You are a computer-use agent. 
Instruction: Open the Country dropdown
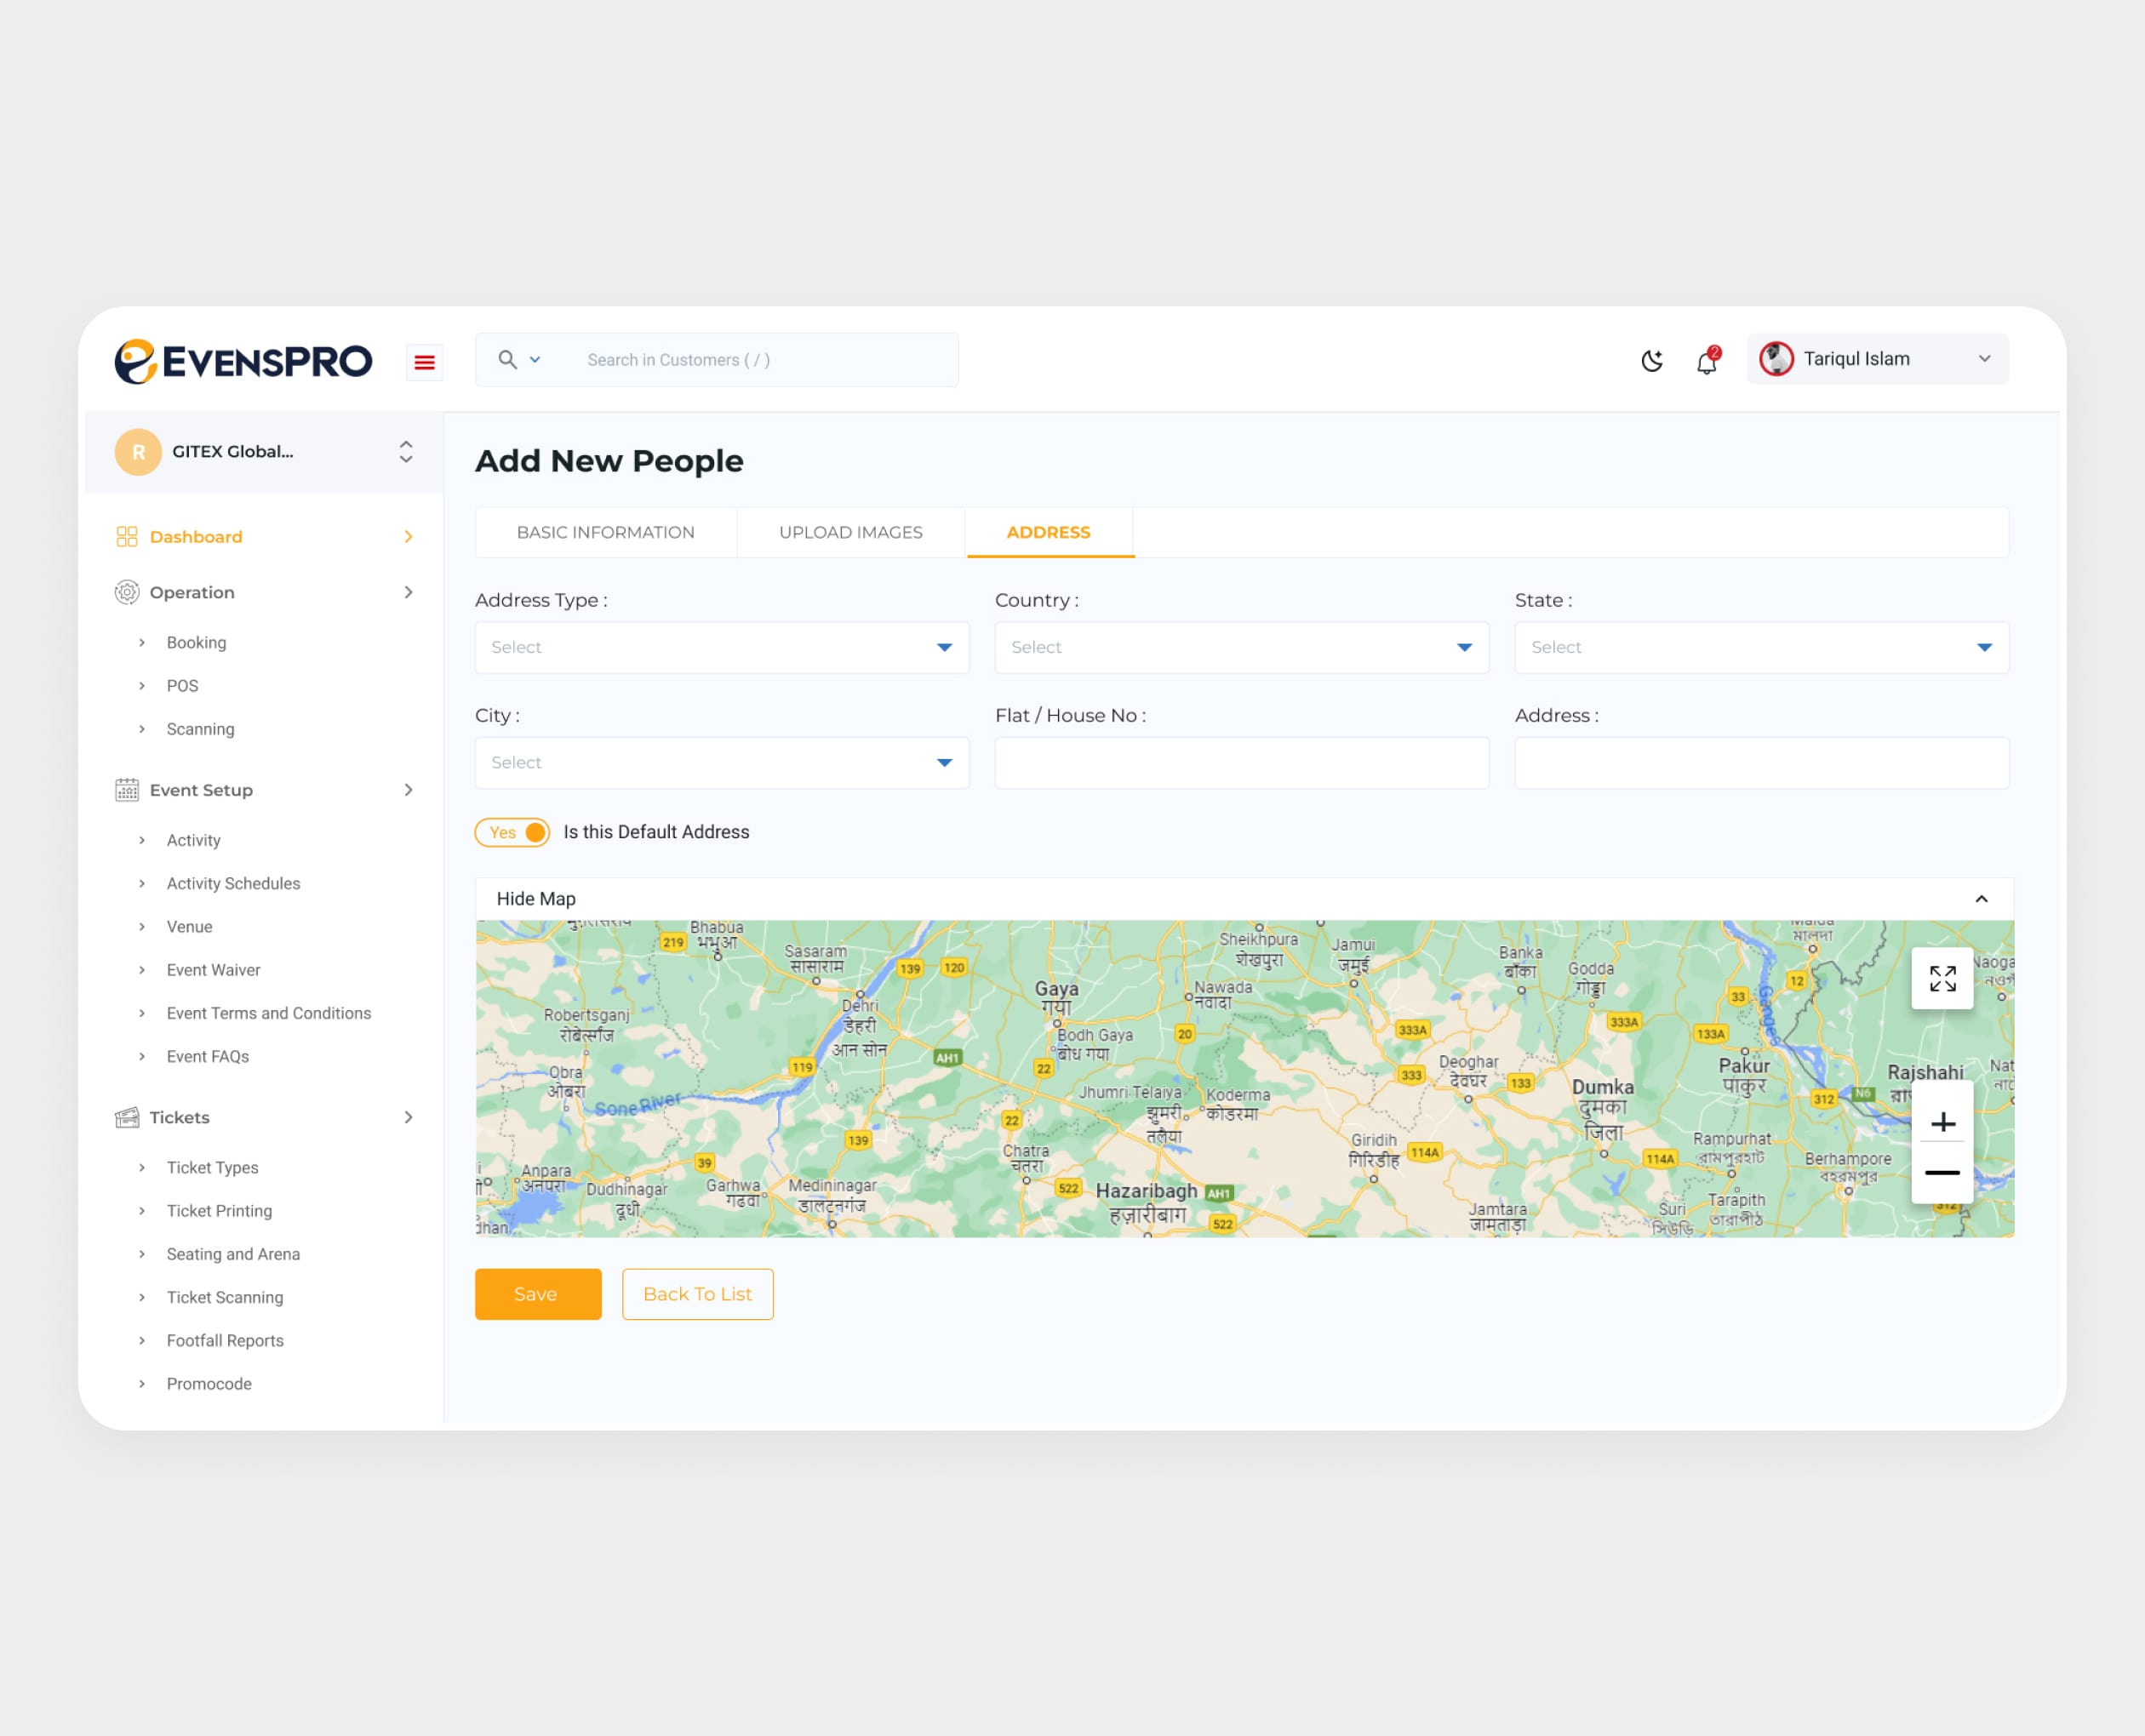1241,647
